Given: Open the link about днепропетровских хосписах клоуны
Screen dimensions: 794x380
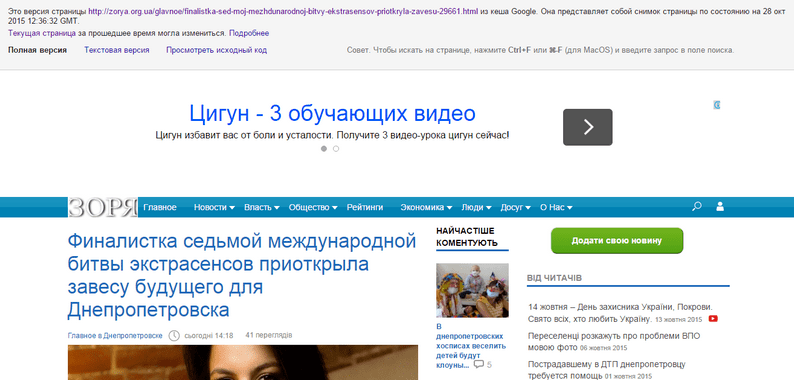Looking at the screenshot, I should pyautogui.click(x=471, y=346).
